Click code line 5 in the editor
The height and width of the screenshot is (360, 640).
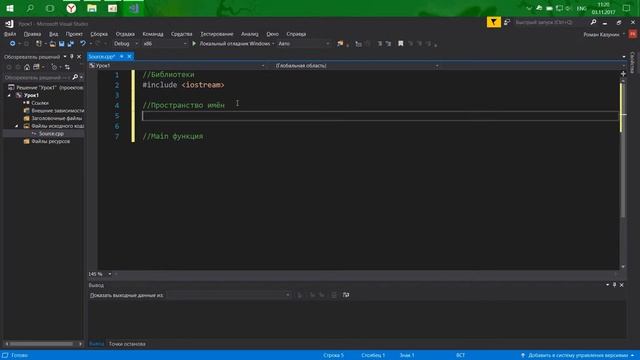click(380, 116)
